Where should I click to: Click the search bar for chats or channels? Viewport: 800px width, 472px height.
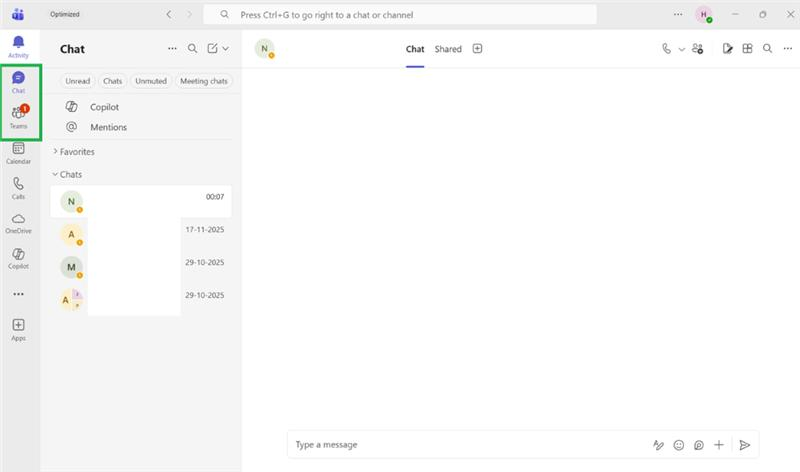click(399, 15)
